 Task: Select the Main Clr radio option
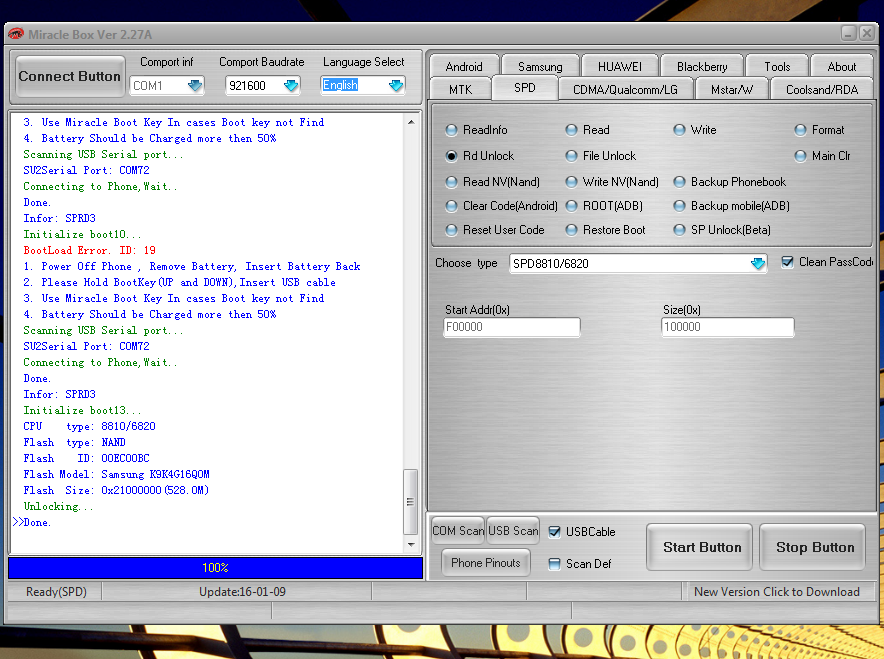click(x=801, y=156)
